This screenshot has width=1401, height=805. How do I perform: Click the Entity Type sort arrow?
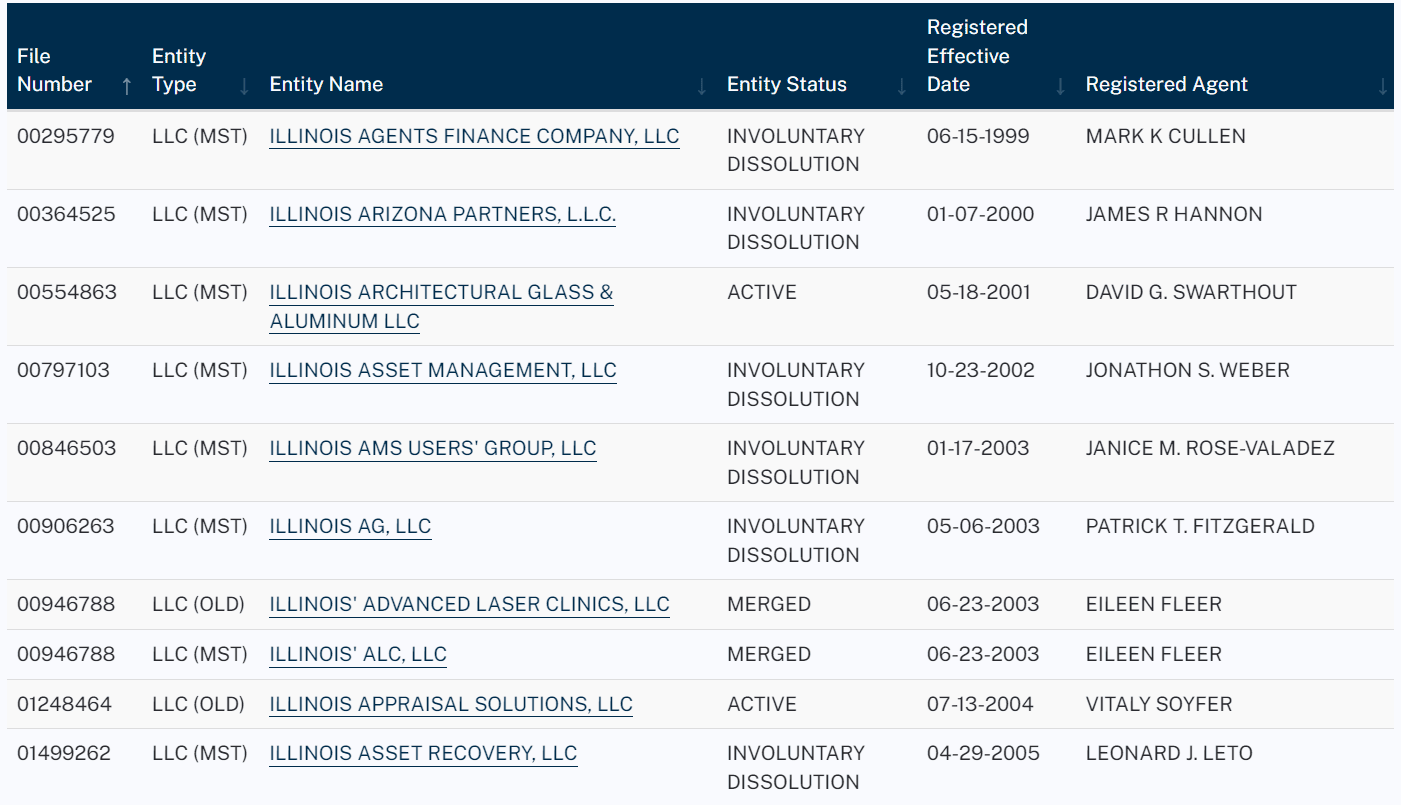[244, 87]
